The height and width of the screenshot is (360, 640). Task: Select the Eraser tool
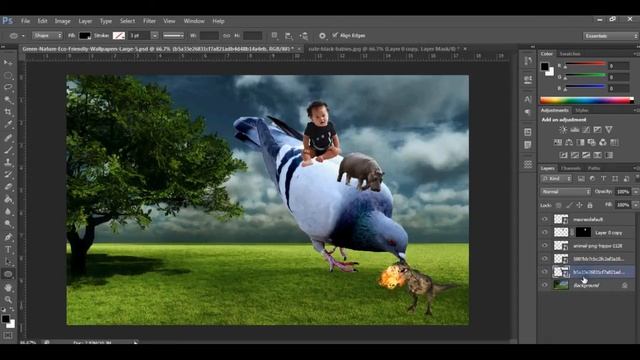coord(8,187)
